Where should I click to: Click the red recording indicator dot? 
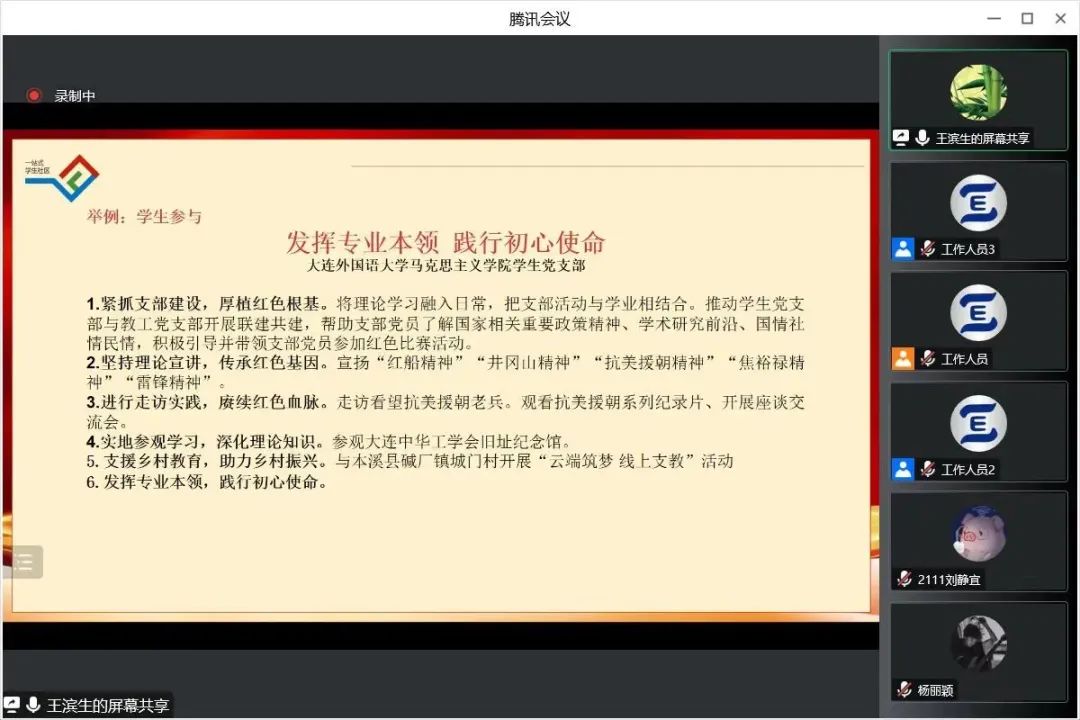34,95
